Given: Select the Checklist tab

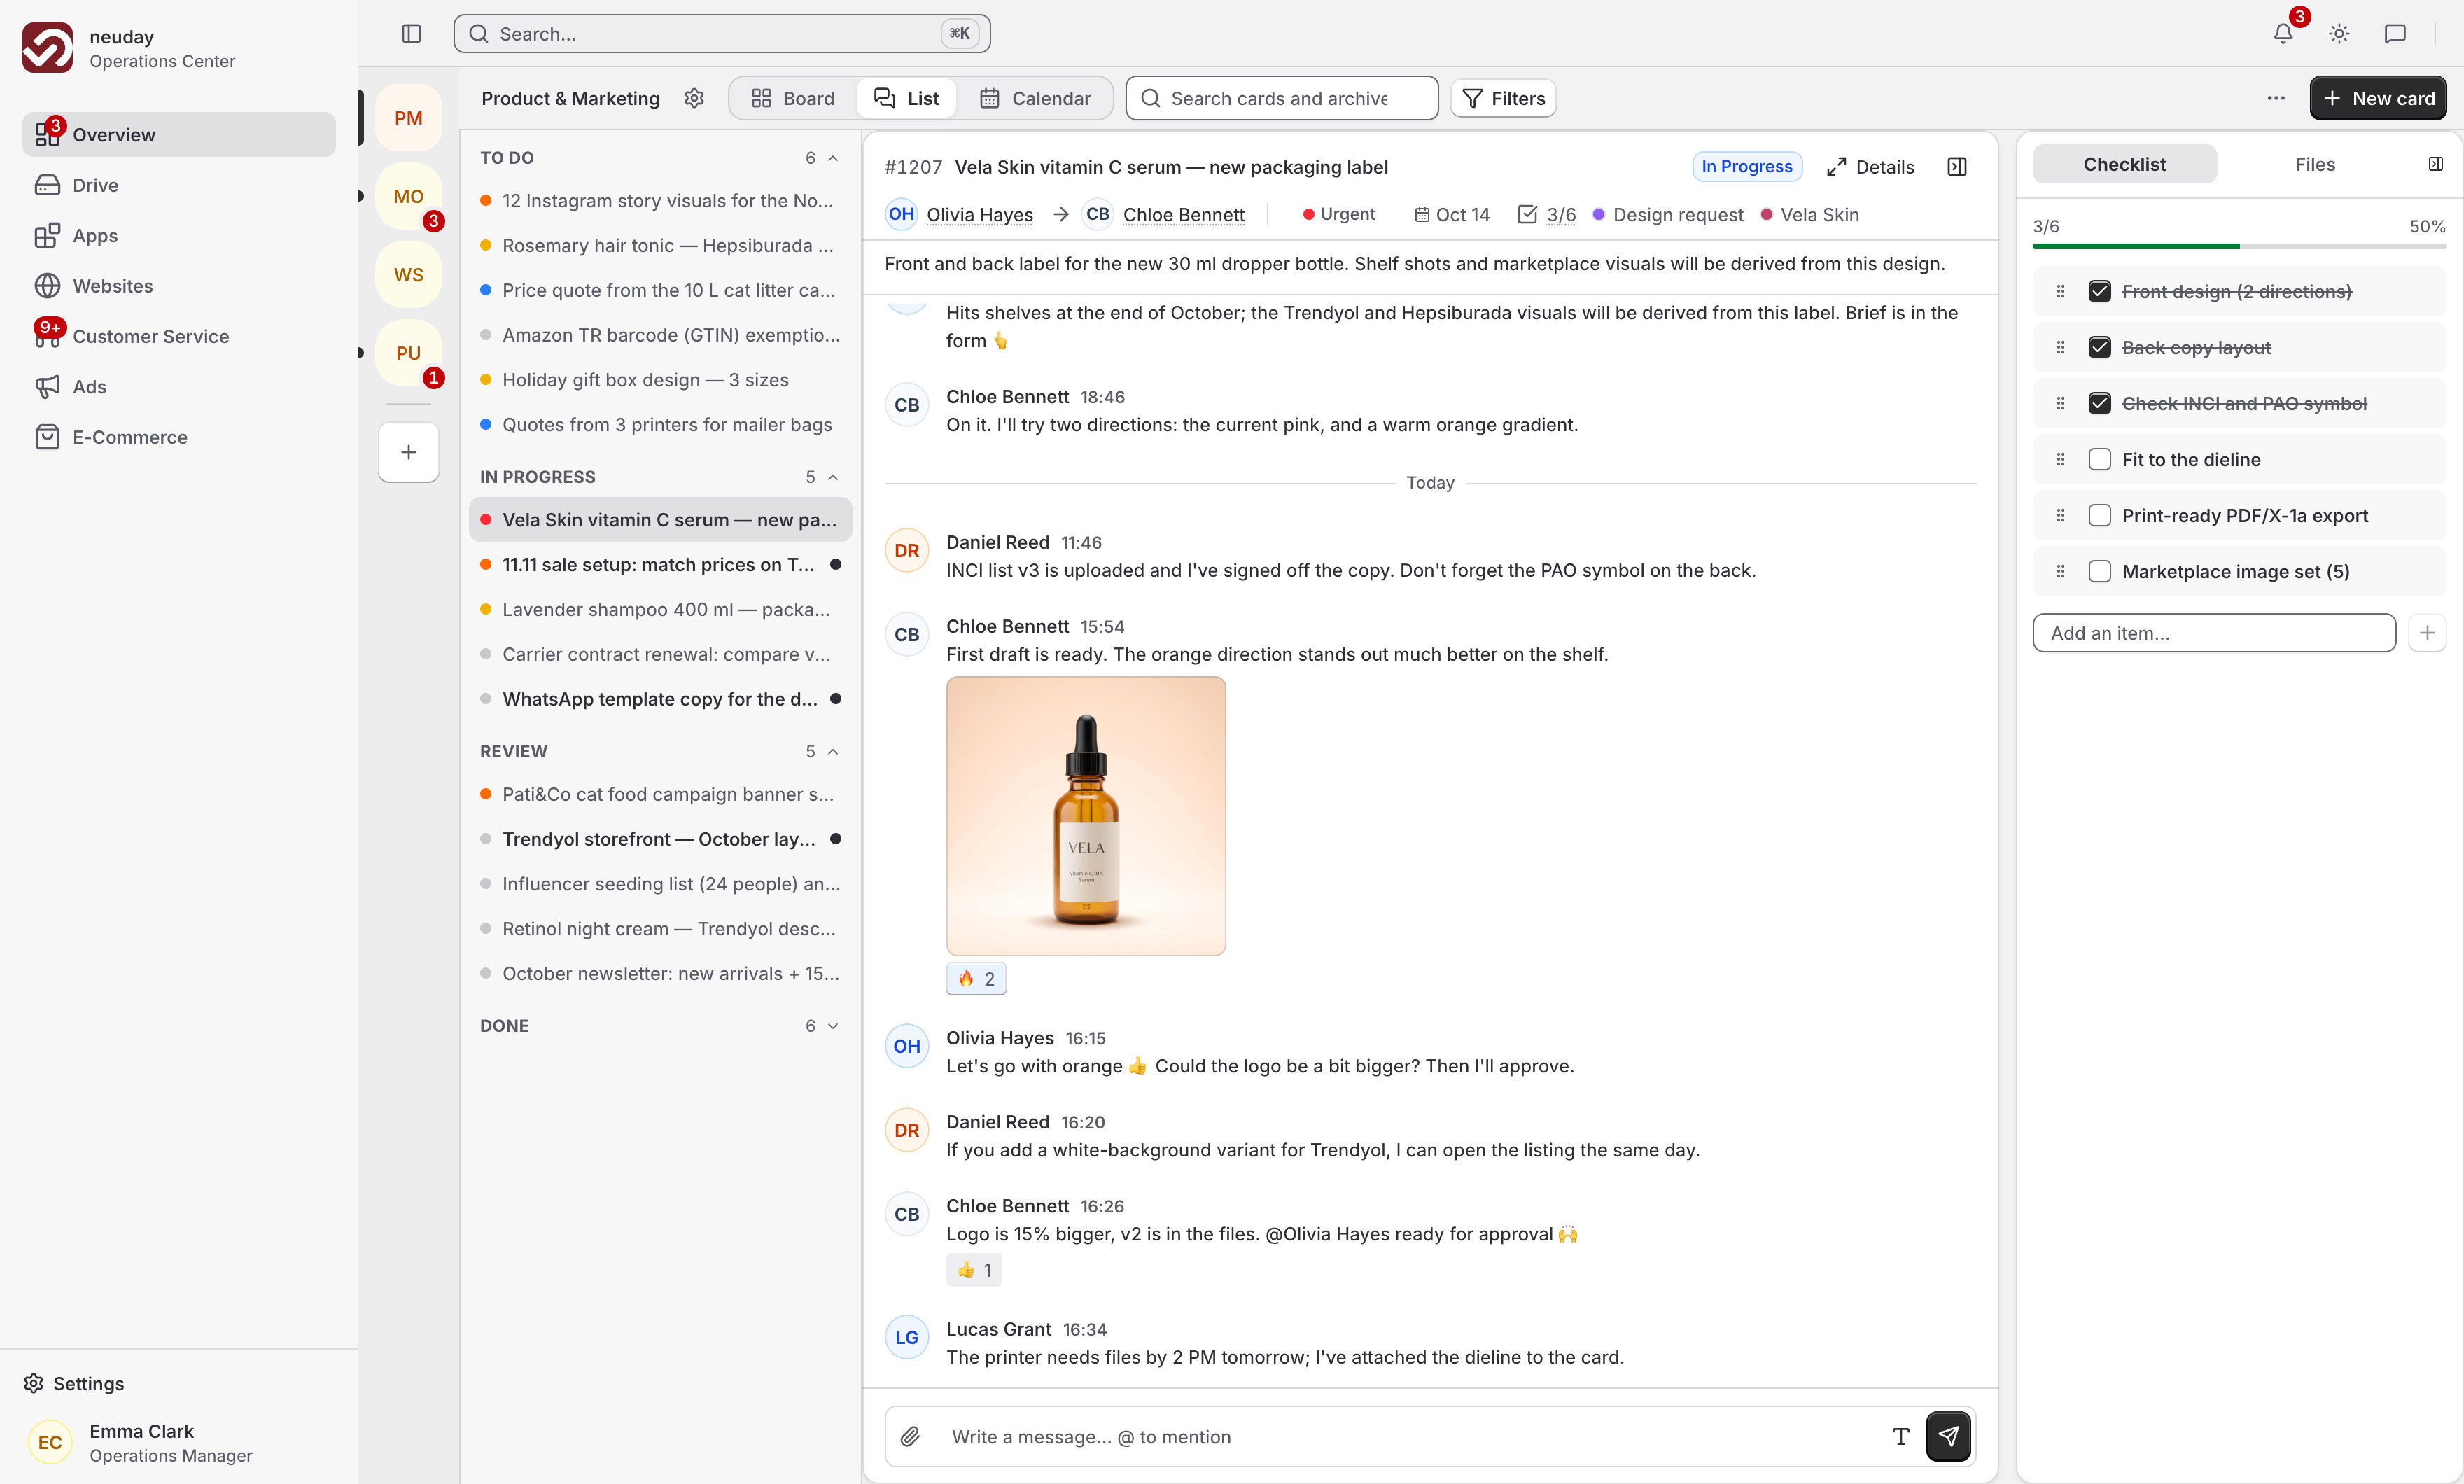Looking at the screenshot, I should 2124,164.
